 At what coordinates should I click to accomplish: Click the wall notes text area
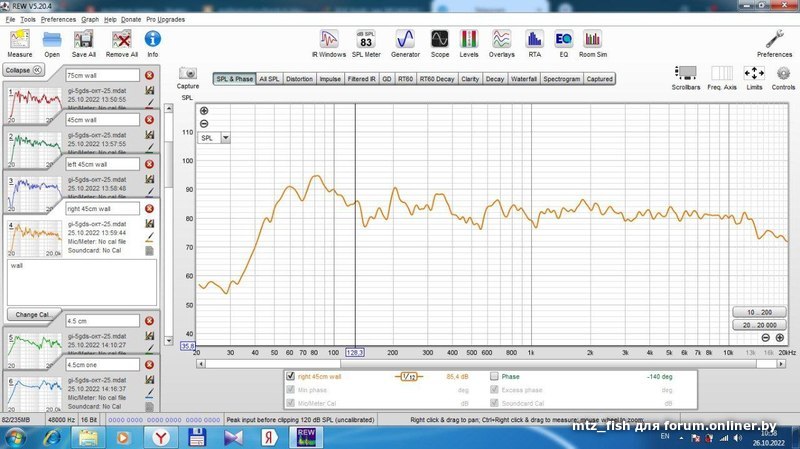coord(82,283)
